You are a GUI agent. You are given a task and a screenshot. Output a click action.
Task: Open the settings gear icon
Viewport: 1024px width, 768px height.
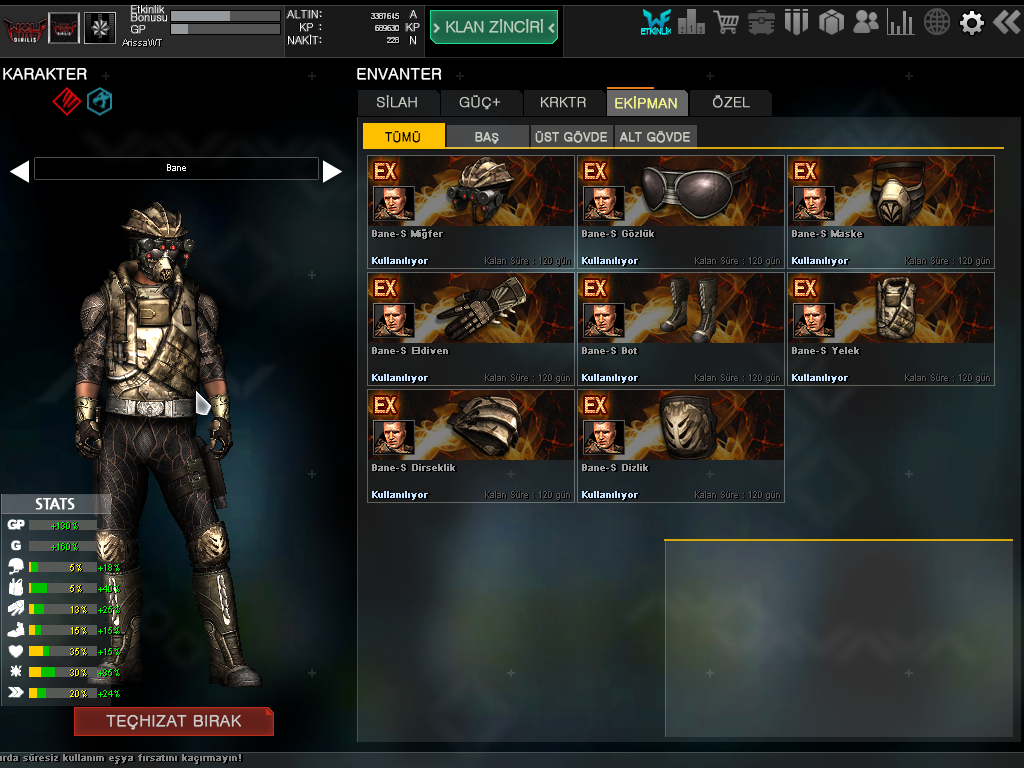tap(972, 24)
